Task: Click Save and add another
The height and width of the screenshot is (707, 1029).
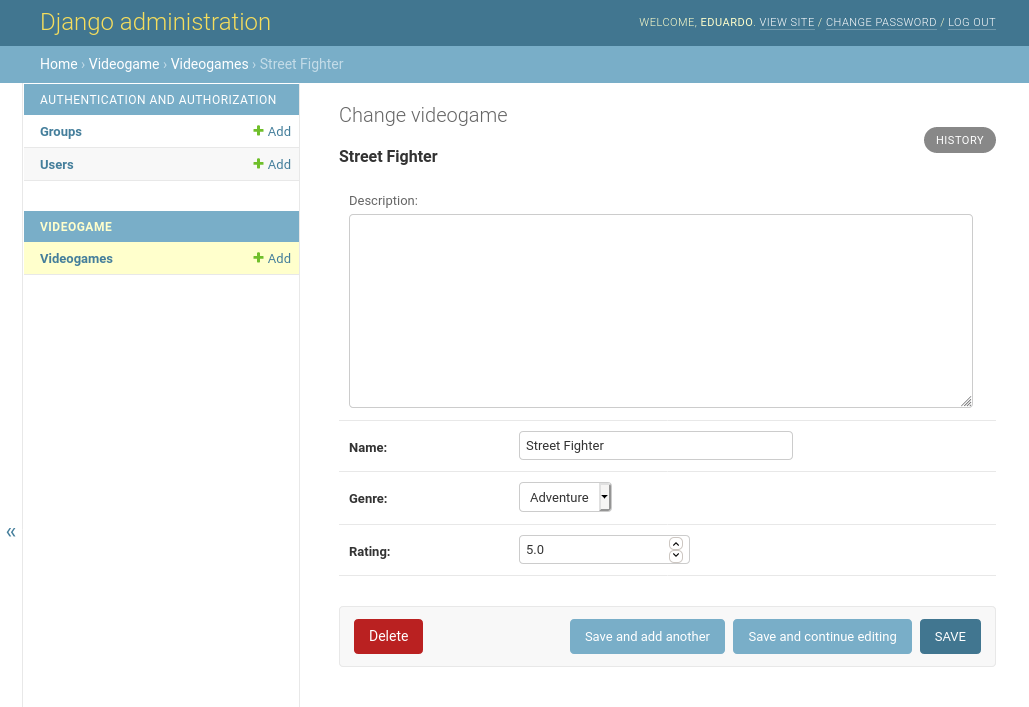Action: [x=647, y=637]
